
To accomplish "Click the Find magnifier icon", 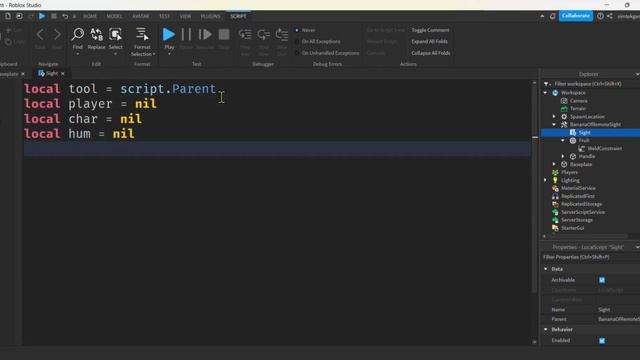I will click(78, 34).
